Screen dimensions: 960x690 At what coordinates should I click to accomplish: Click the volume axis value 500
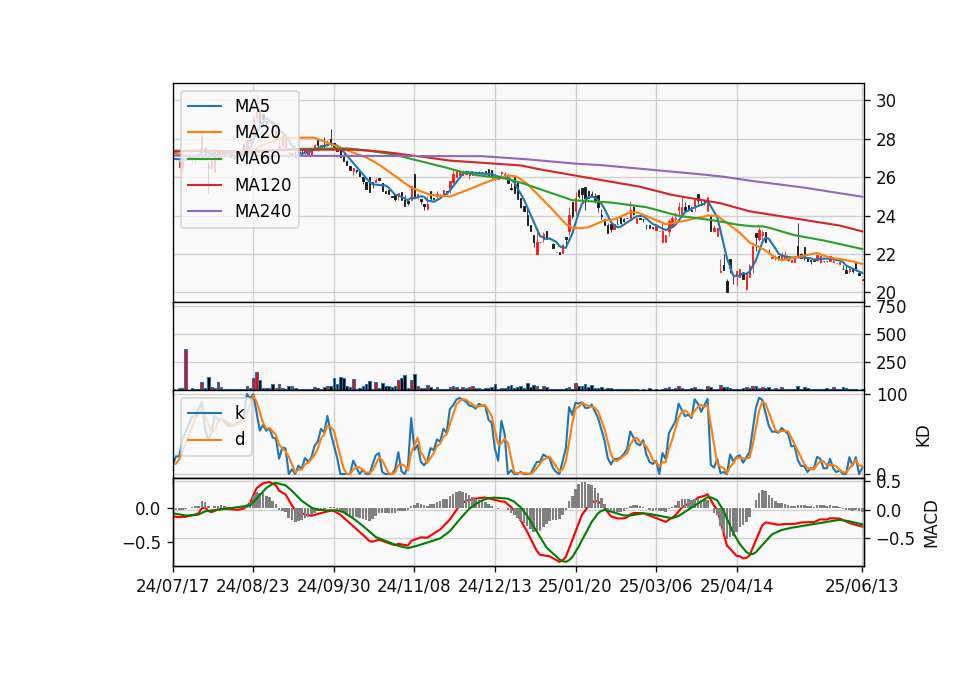click(891, 335)
